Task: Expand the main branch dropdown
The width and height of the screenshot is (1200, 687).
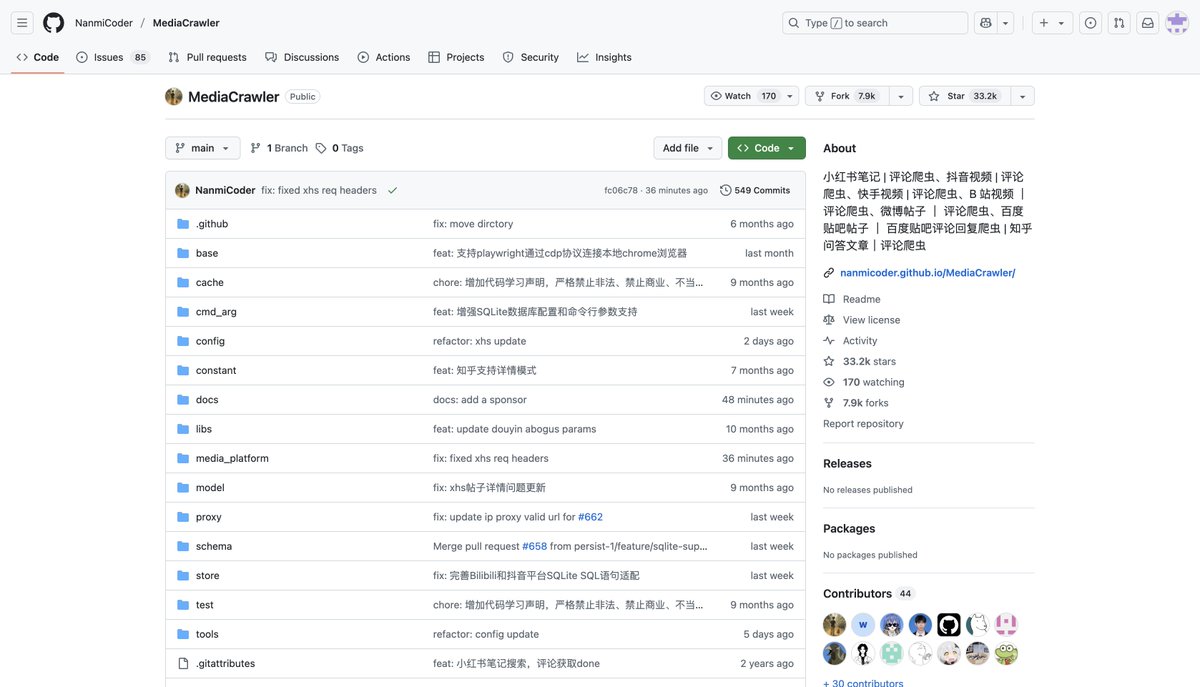Action: pyautogui.click(x=203, y=148)
